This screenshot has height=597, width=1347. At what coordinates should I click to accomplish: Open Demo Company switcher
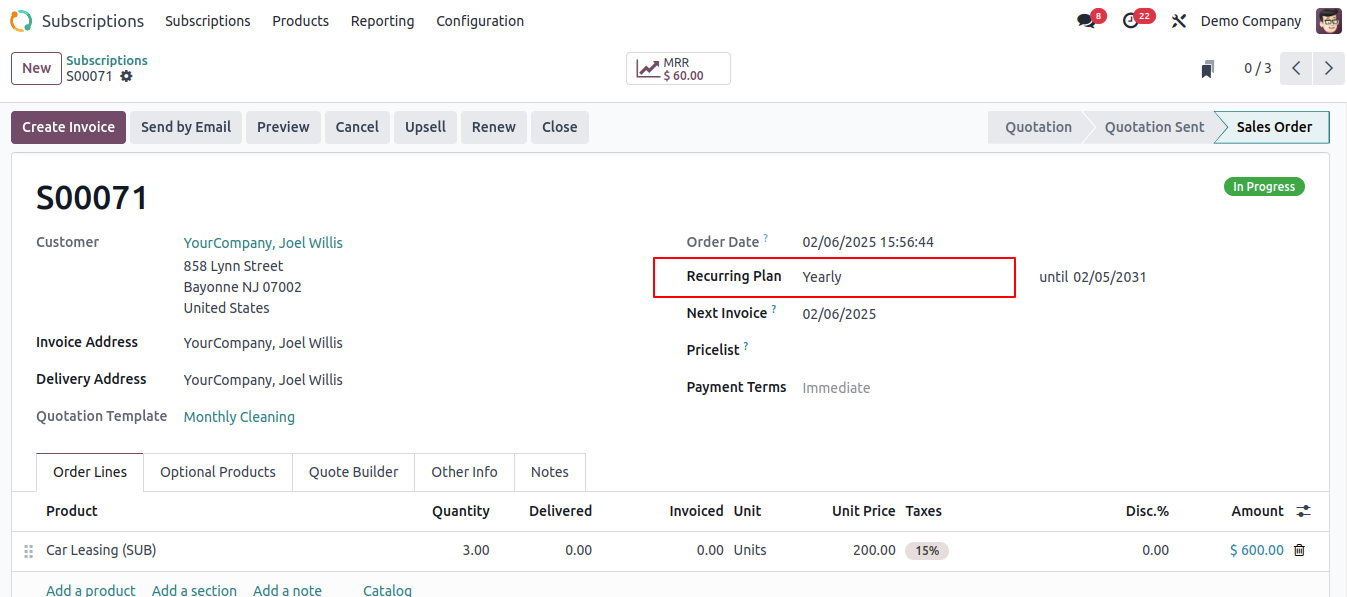[x=1250, y=21]
